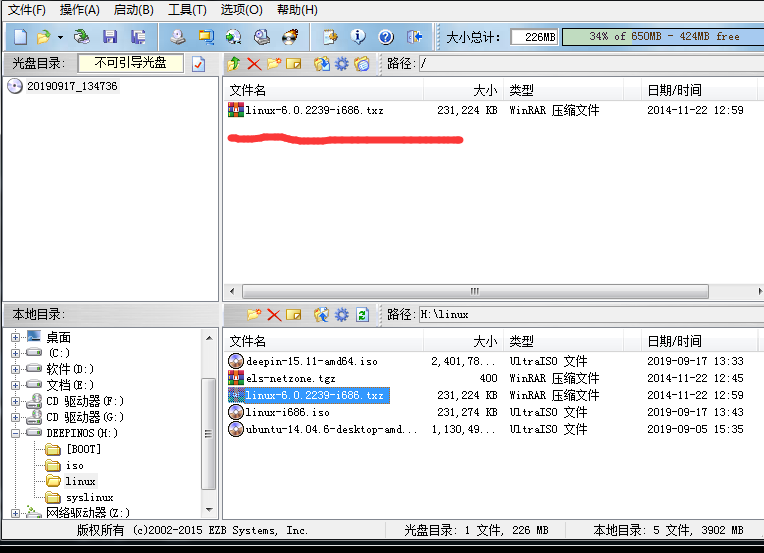The image size is (764, 553).
Task: Click Add to image icon in local toolbar
Action: coord(322,315)
